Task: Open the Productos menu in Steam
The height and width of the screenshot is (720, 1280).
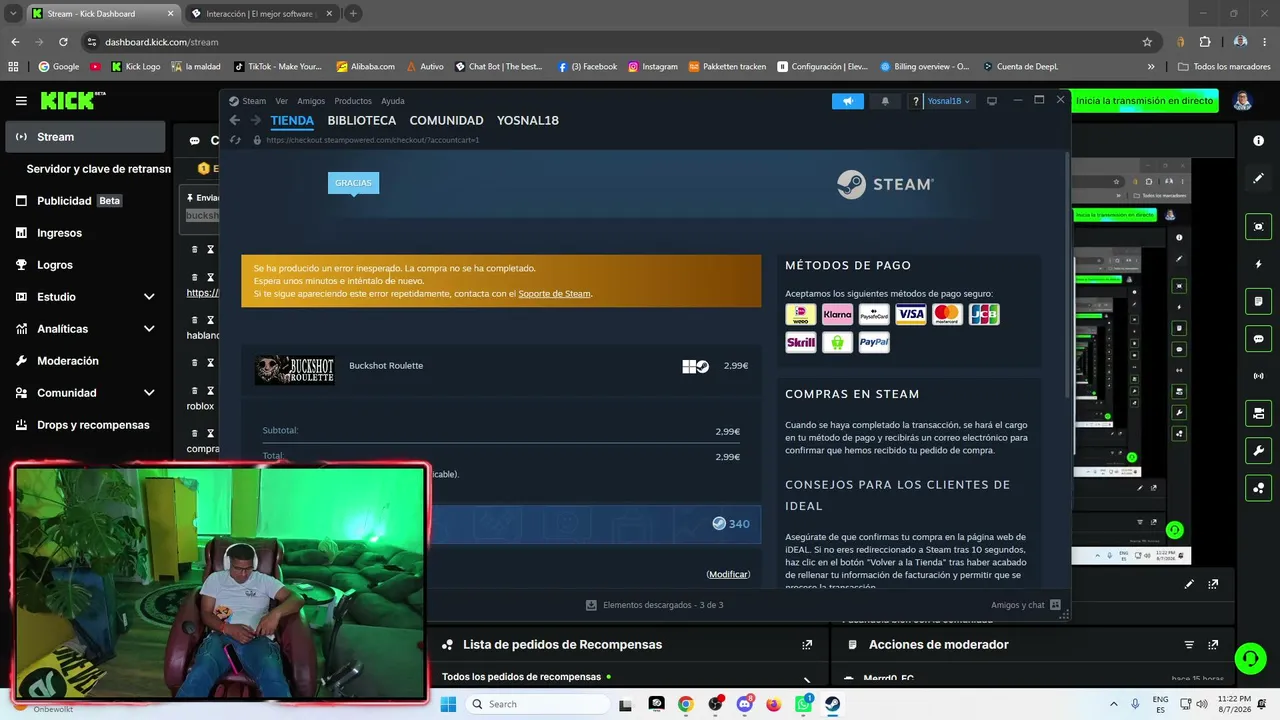Action: [x=353, y=101]
